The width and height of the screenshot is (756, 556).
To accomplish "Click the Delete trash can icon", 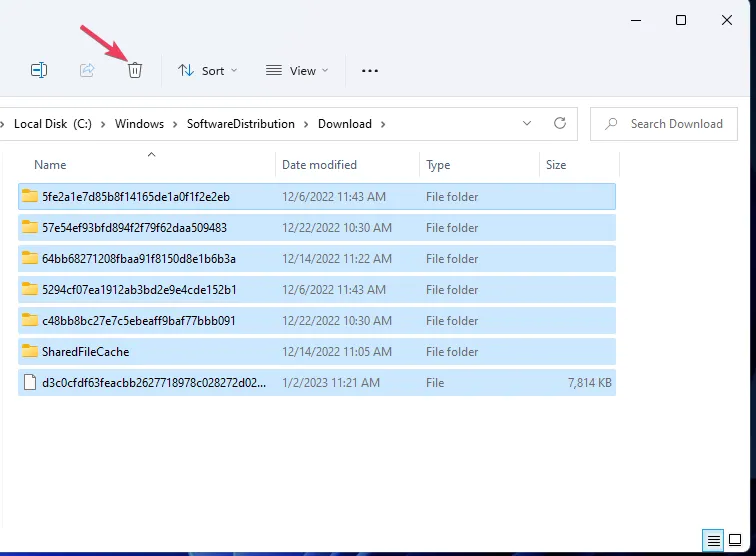I will point(135,70).
